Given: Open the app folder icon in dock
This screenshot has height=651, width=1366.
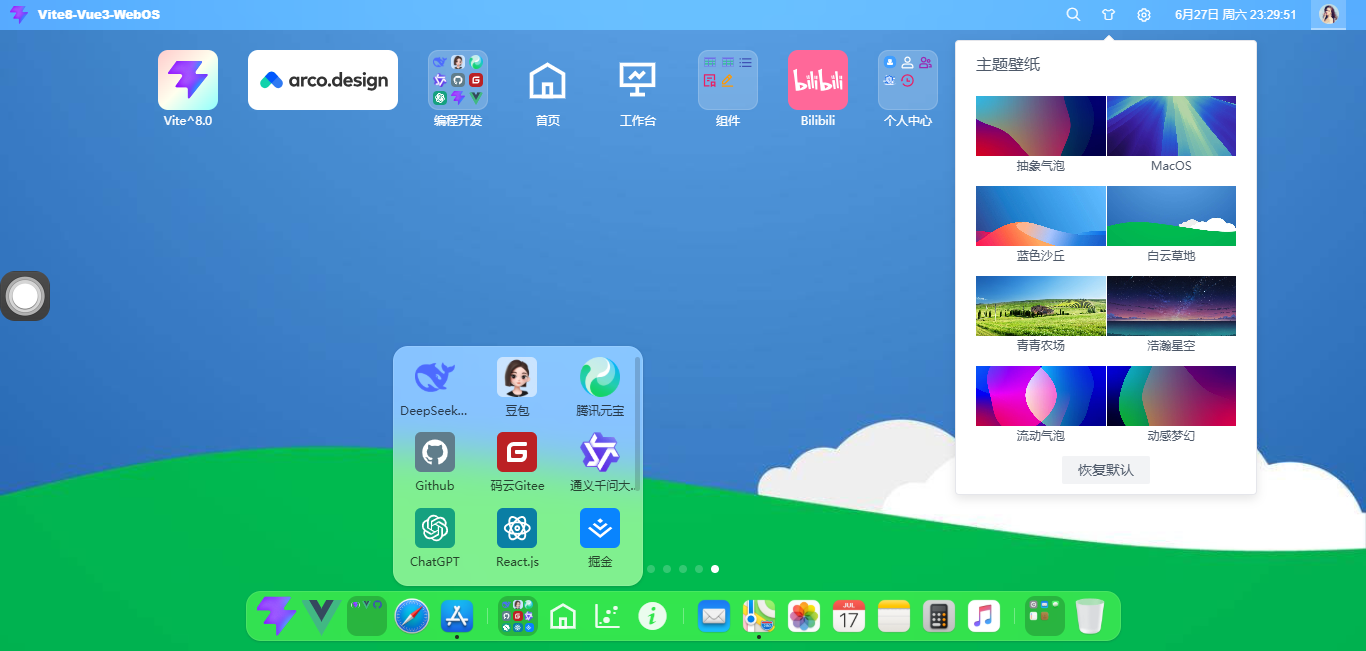Looking at the screenshot, I should click(x=518, y=616).
